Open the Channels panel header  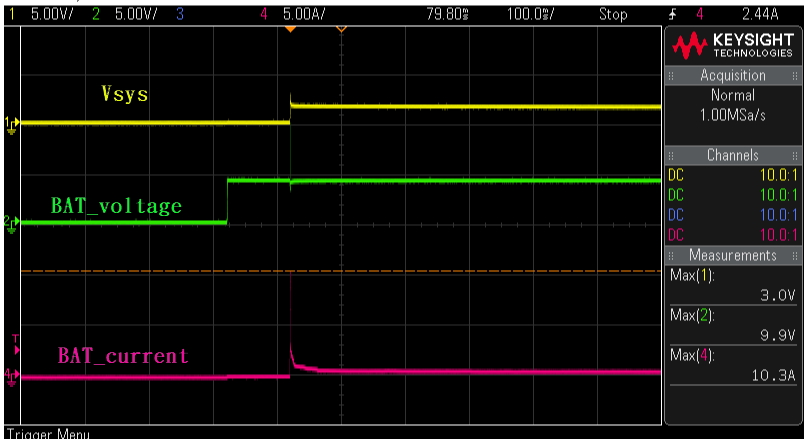pos(733,155)
